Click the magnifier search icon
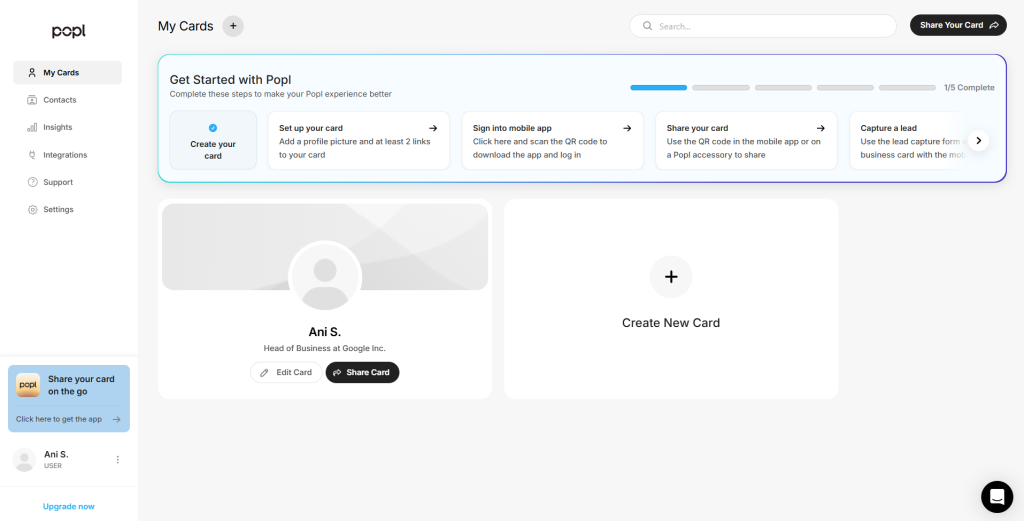Image resolution: width=1024 pixels, height=521 pixels. pos(647,26)
